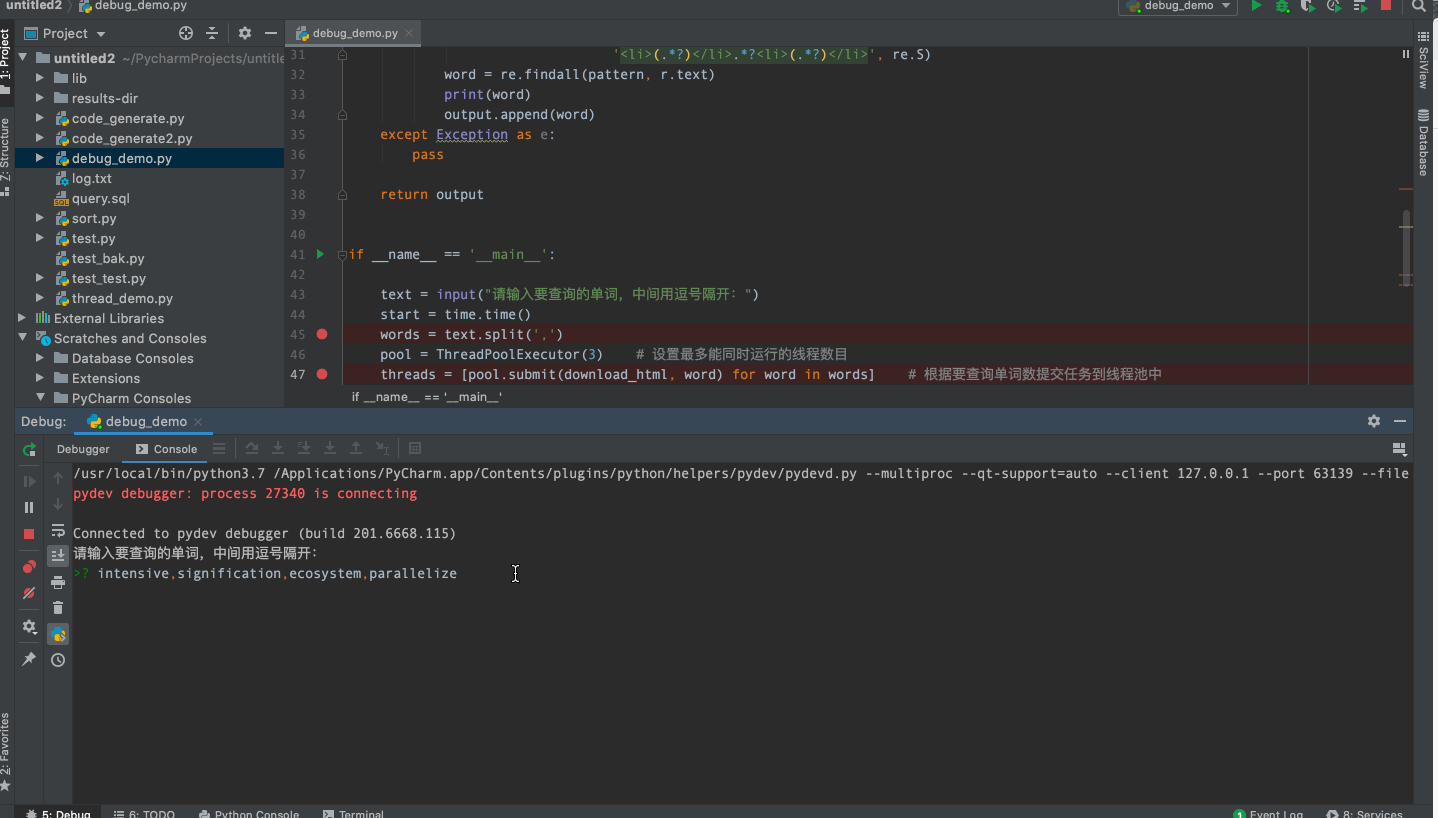Screen dimensions: 1438x818
Task: Expand External Libraries node
Action: pyautogui.click(x=23, y=318)
